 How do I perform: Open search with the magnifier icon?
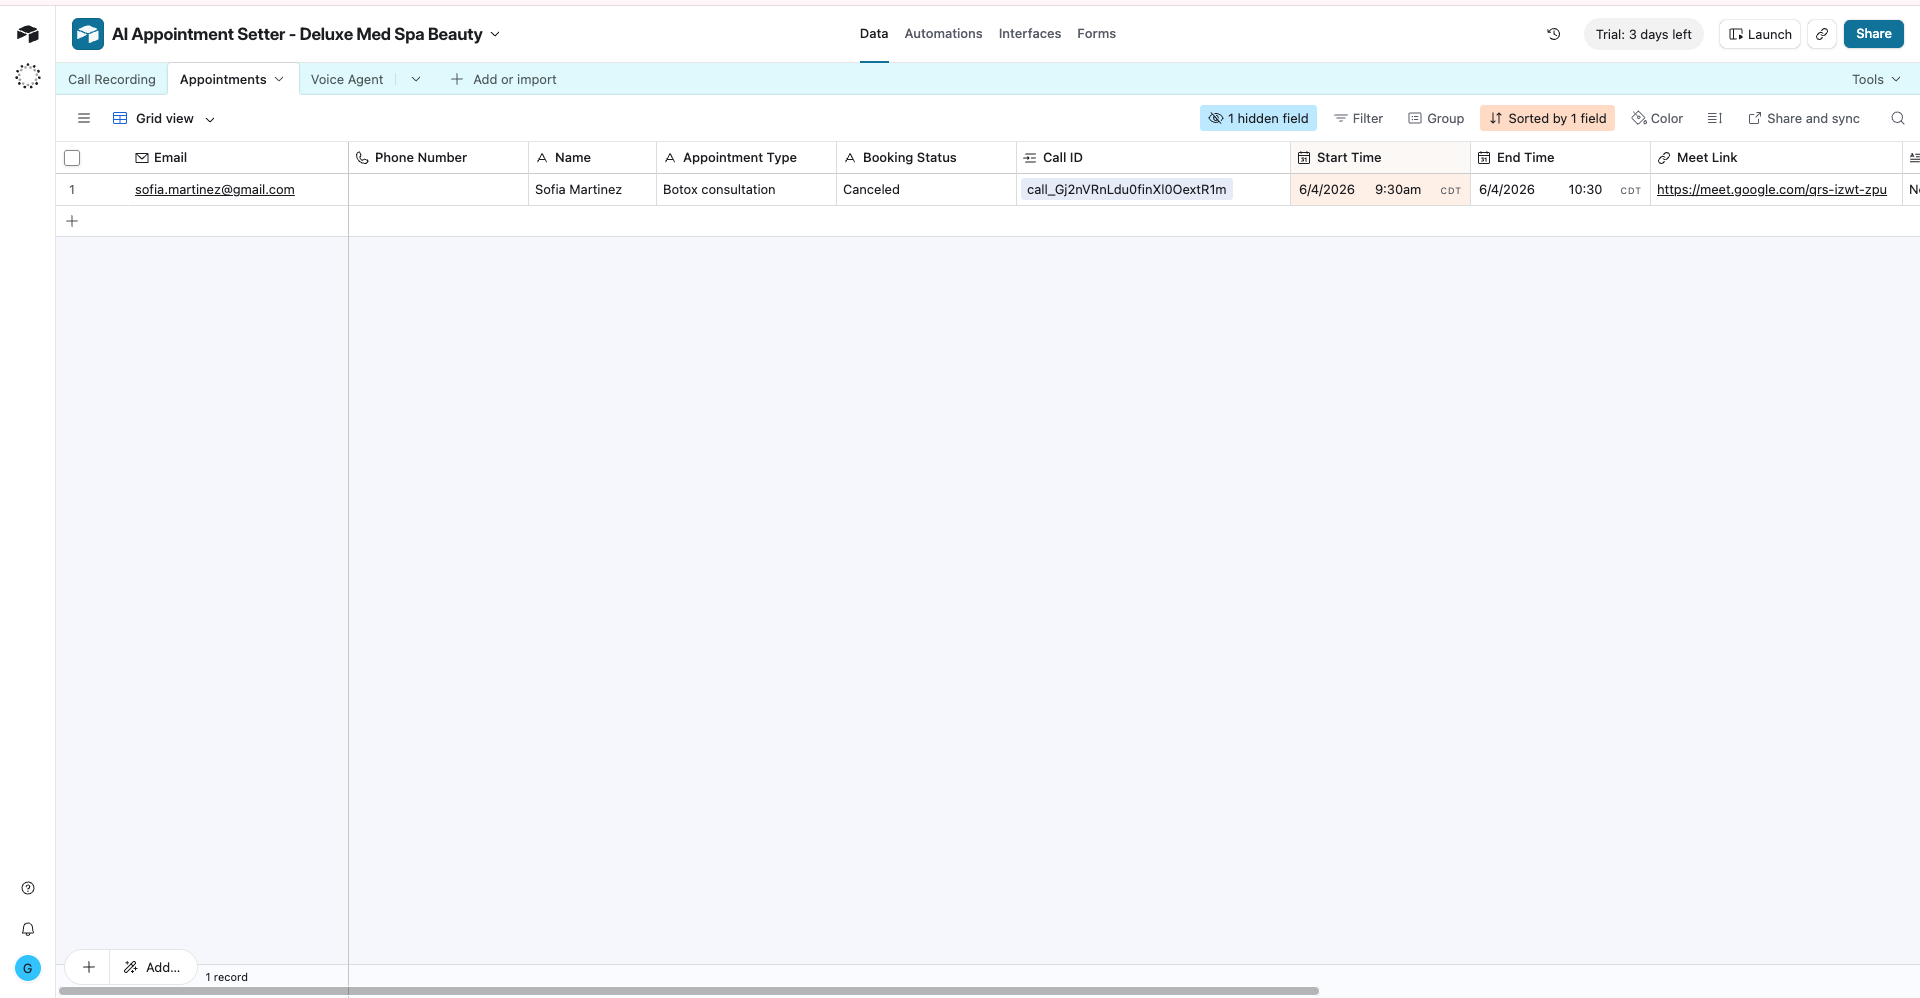coord(1898,118)
